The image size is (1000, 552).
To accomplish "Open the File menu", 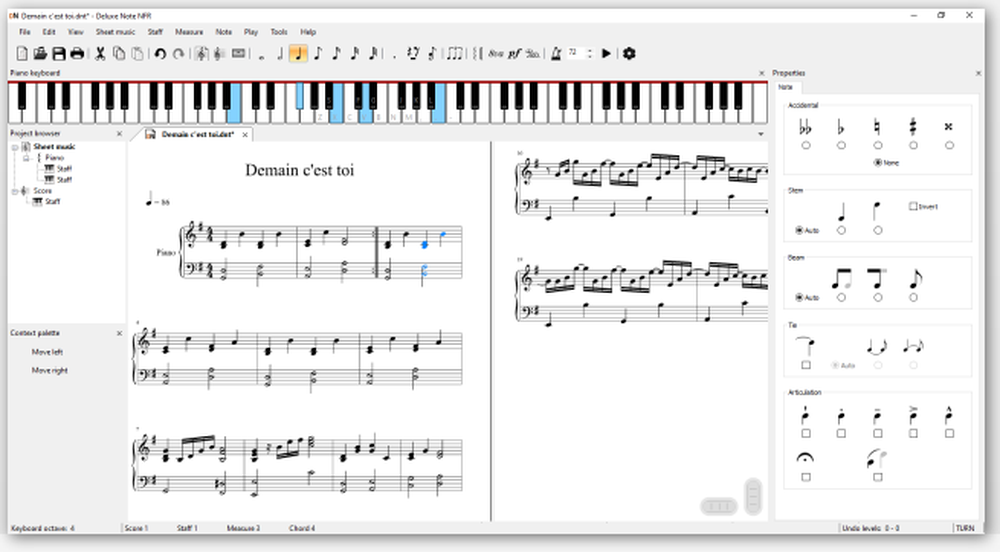I will tap(25, 32).
